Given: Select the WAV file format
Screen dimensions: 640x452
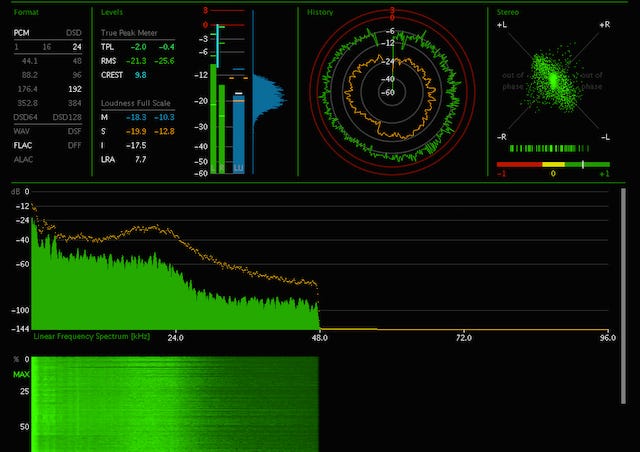Looking at the screenshot, I should 21,131.
